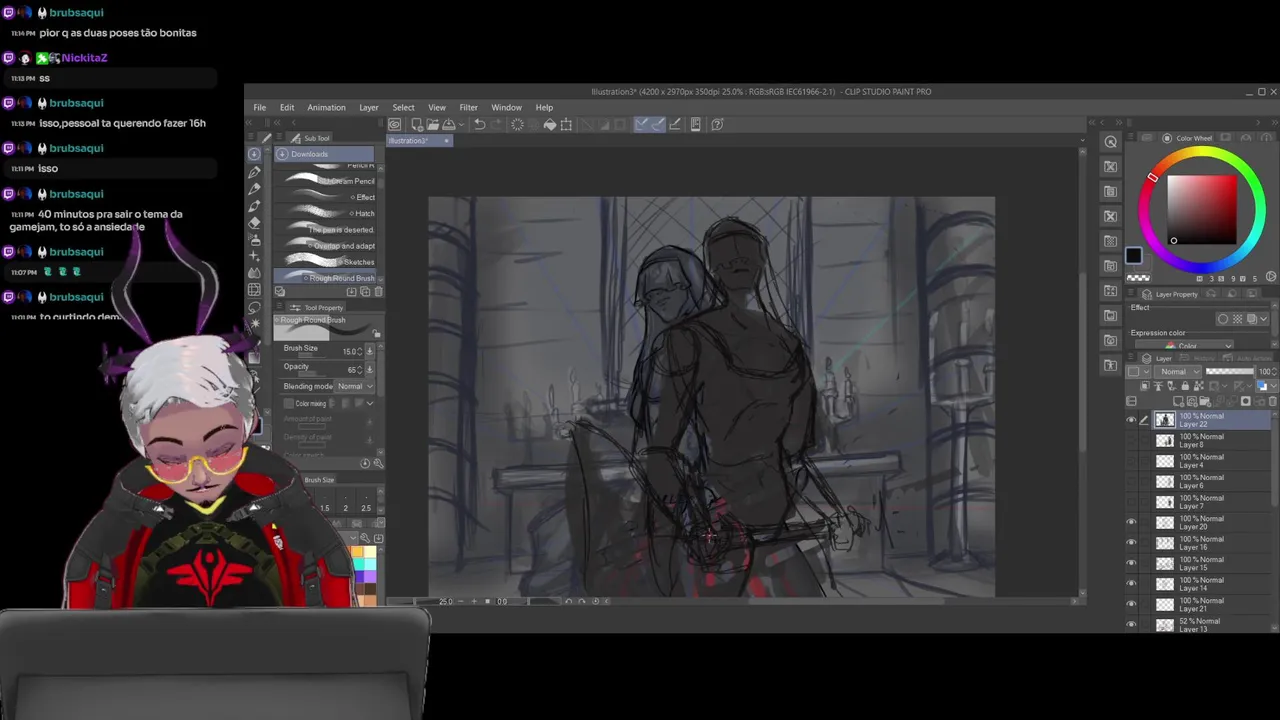Select the Lasso selection tool in the toolbox
The width and height of the screenshot is (1280, 720).
coord(254,306)
